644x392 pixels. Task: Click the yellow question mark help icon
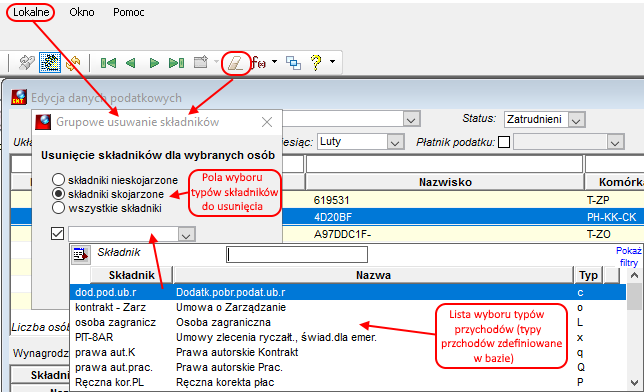coord(316,62)
